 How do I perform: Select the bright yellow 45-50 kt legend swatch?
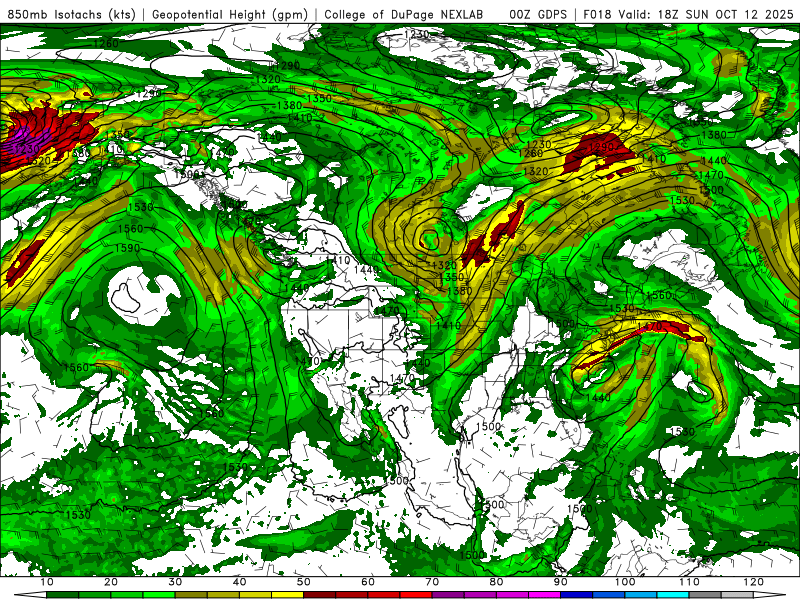[x=287, y=595]
